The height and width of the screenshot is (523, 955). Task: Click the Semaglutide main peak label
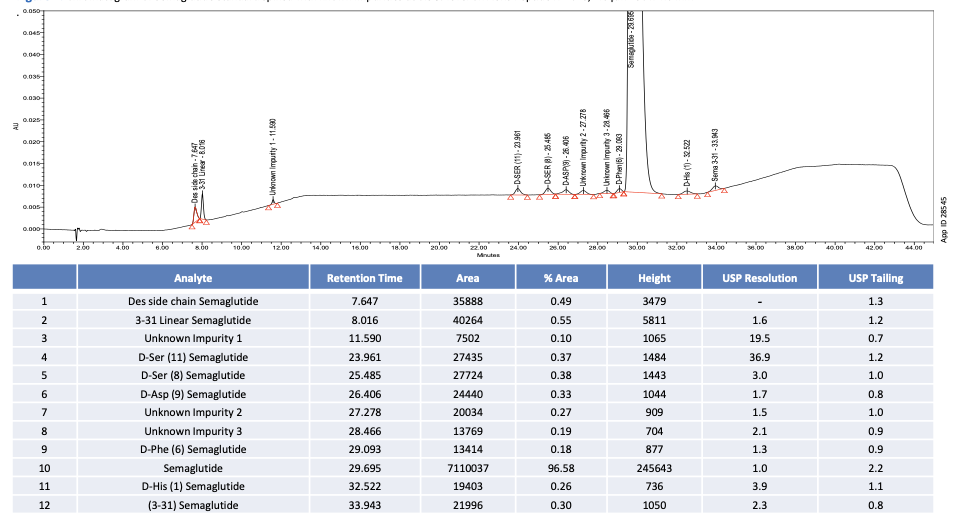point(631,40)
